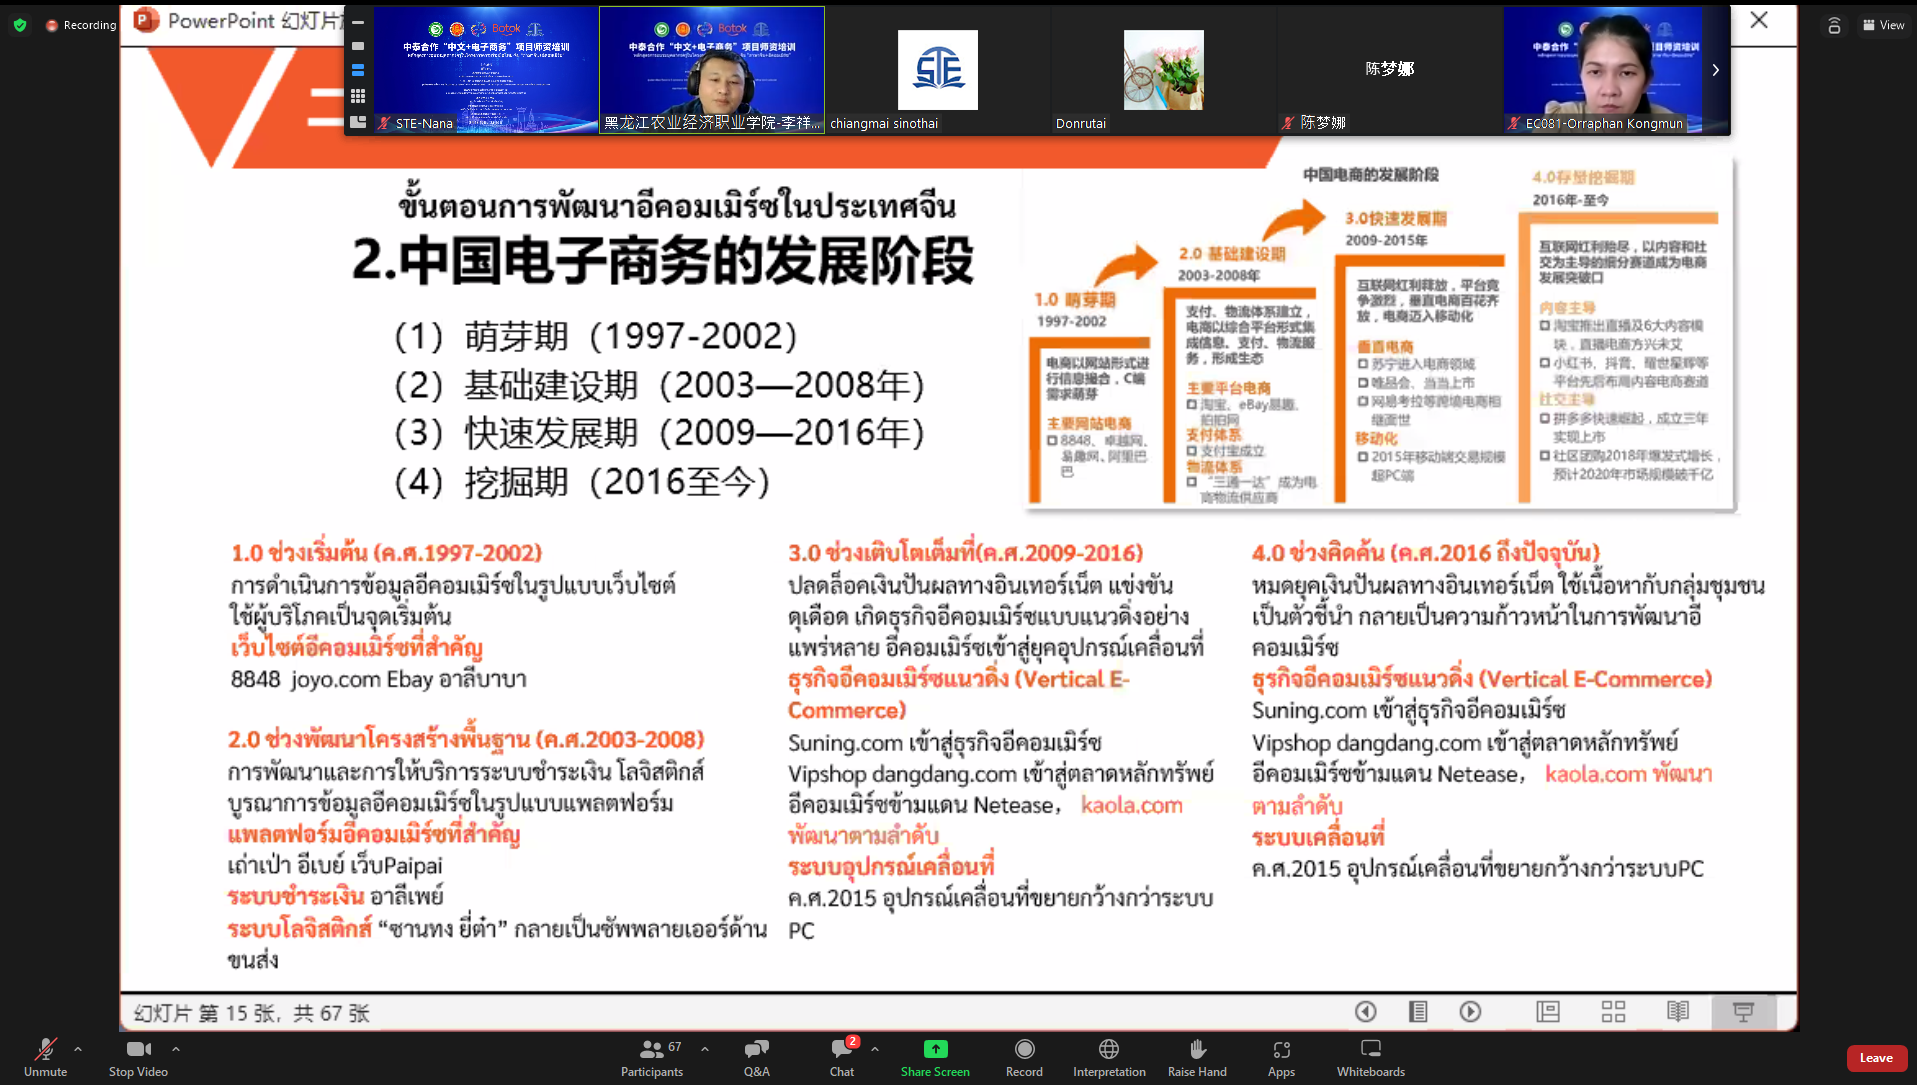Start Share Screen
The height and width of the screenshot is (1085, 1917).
pos(935,1057)
